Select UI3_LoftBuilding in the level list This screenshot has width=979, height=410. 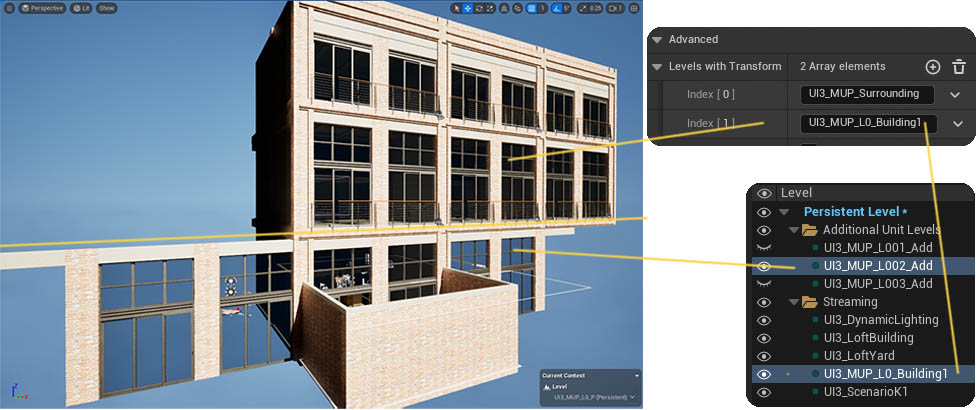866,338
